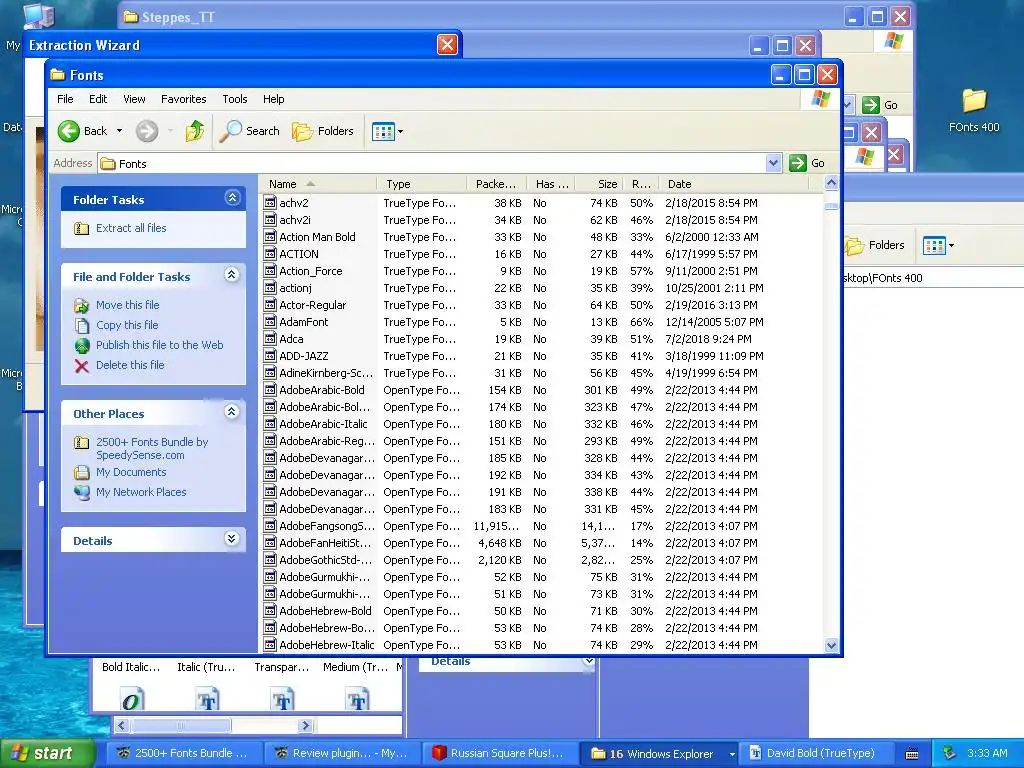Open 2500+ Fonts Bundle by SpeedySense.com link
Screen dimensions: 1024x768
(152, 449)
